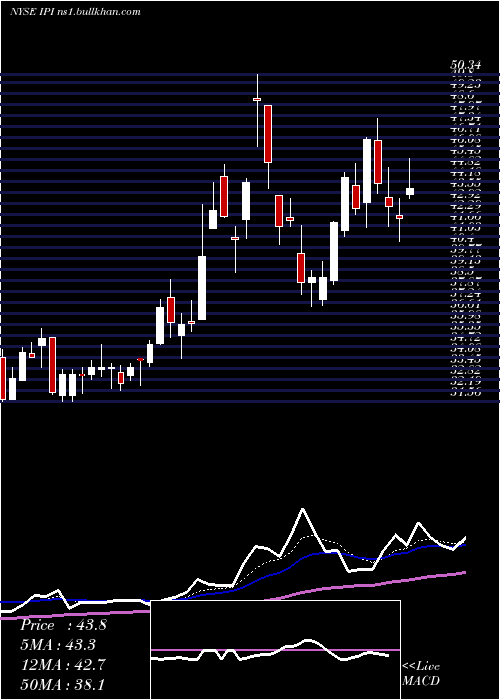Select the 5MA : 43.3 value
500x700 pixels.
[x=58, y=645]
